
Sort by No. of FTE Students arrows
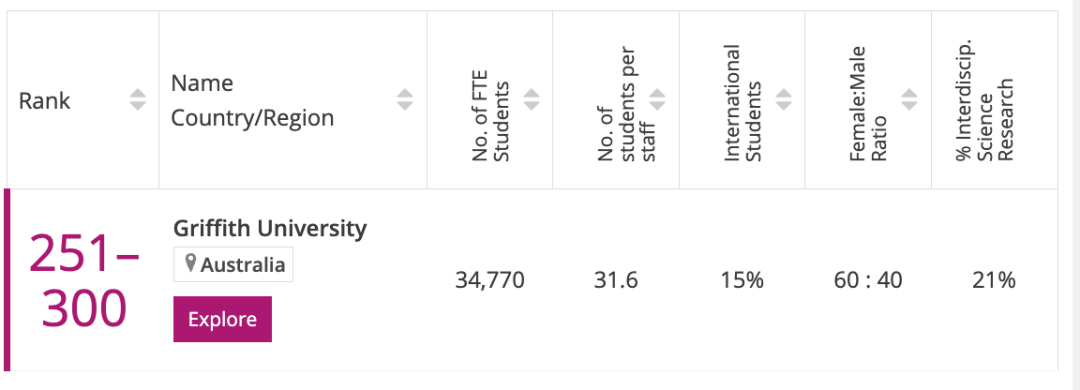coord(531,100)
